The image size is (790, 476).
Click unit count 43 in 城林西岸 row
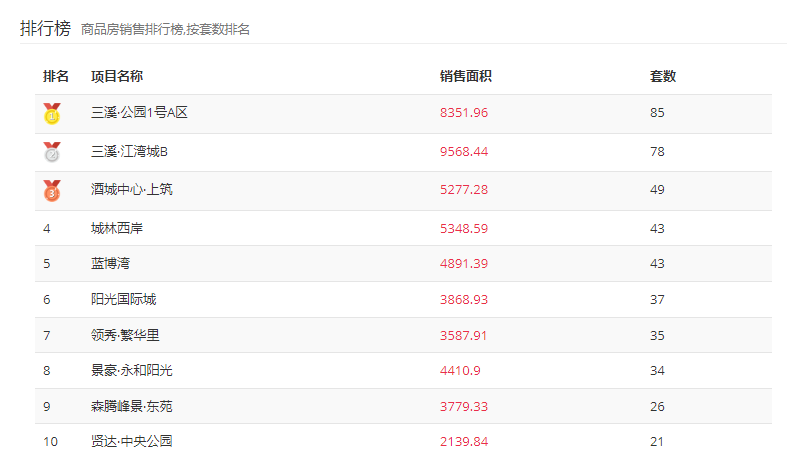coord(657,228)
